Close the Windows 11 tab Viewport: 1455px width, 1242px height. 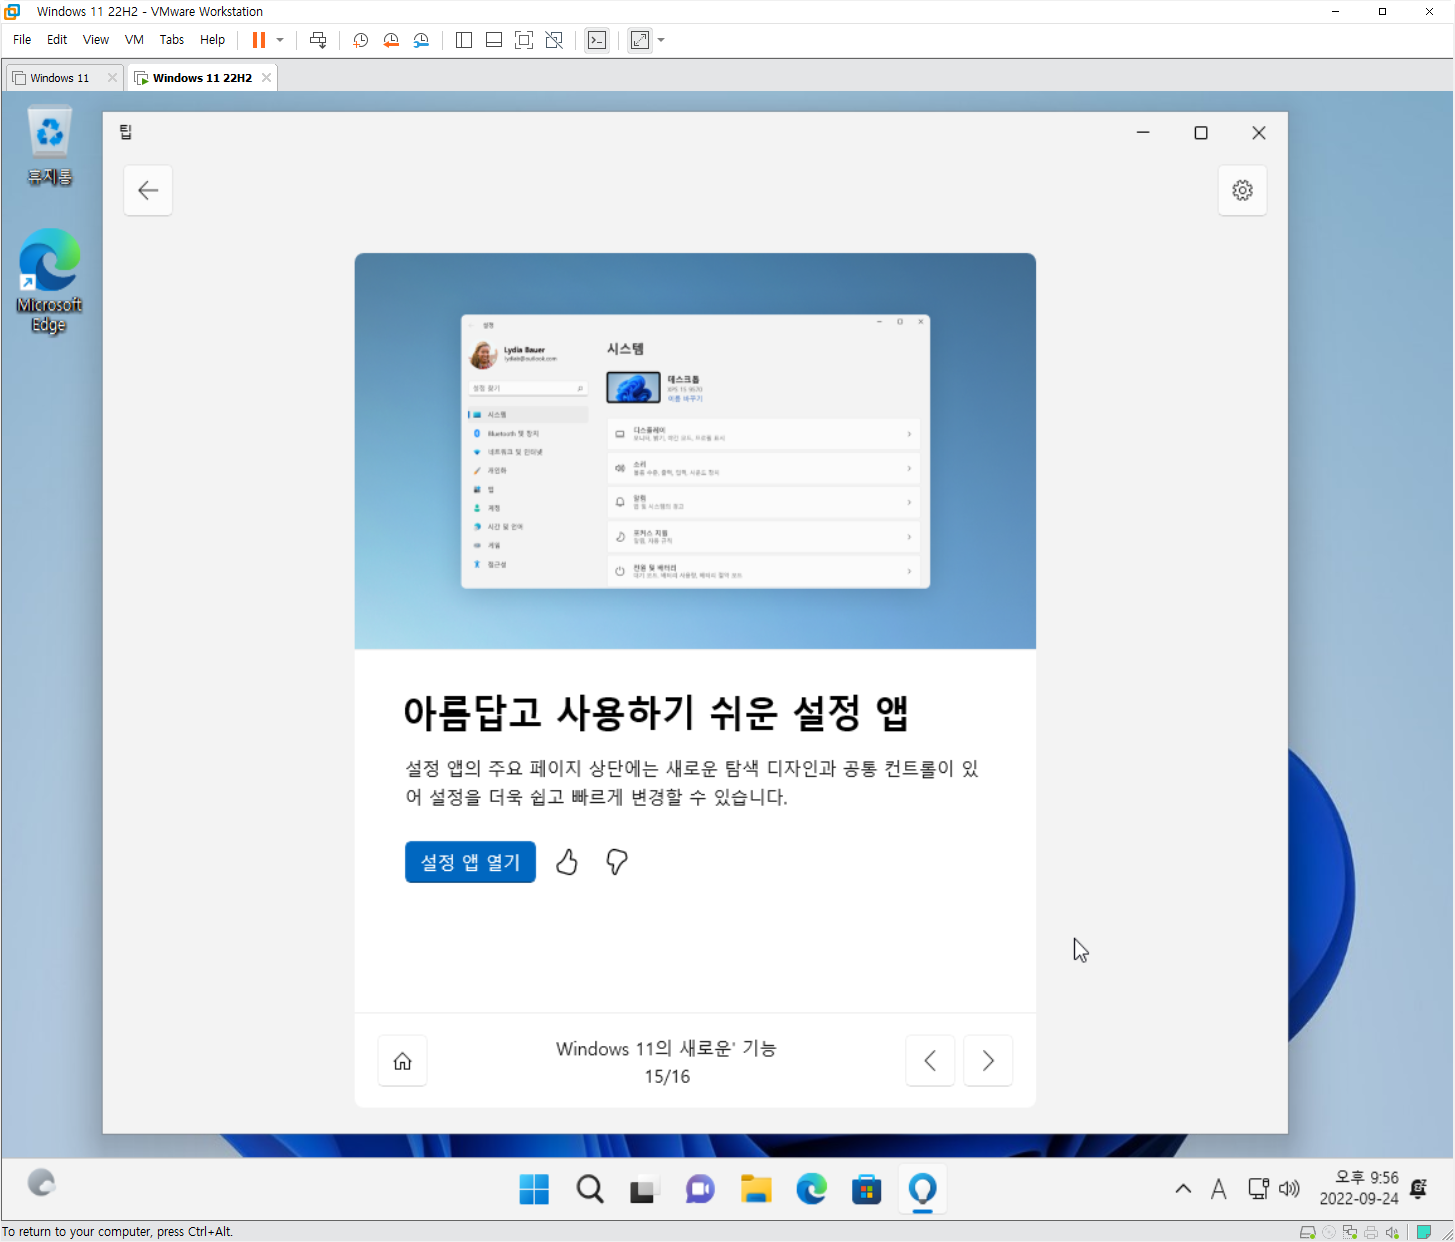point(112,78)
